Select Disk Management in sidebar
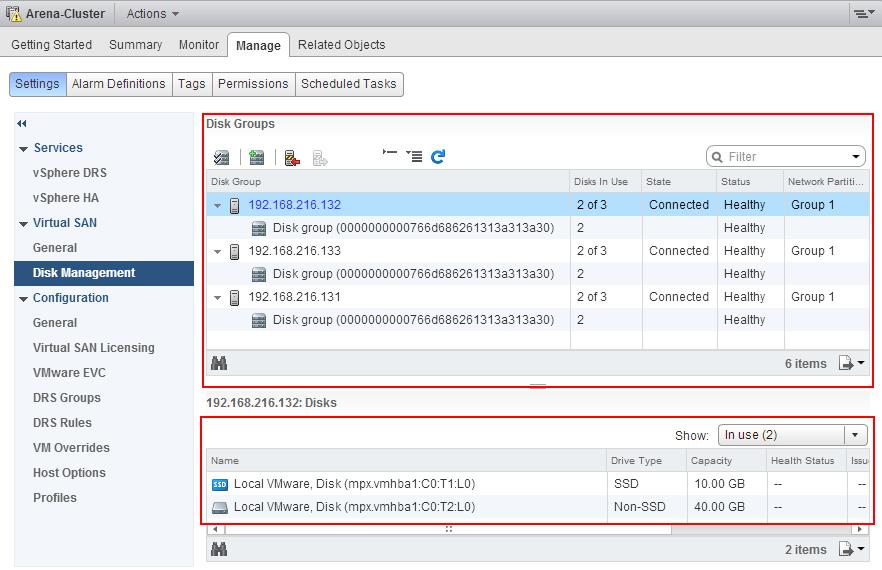Image resolution: width=882 pixels, height=570 pixels. pyautogui.click(x=104, y=273)
